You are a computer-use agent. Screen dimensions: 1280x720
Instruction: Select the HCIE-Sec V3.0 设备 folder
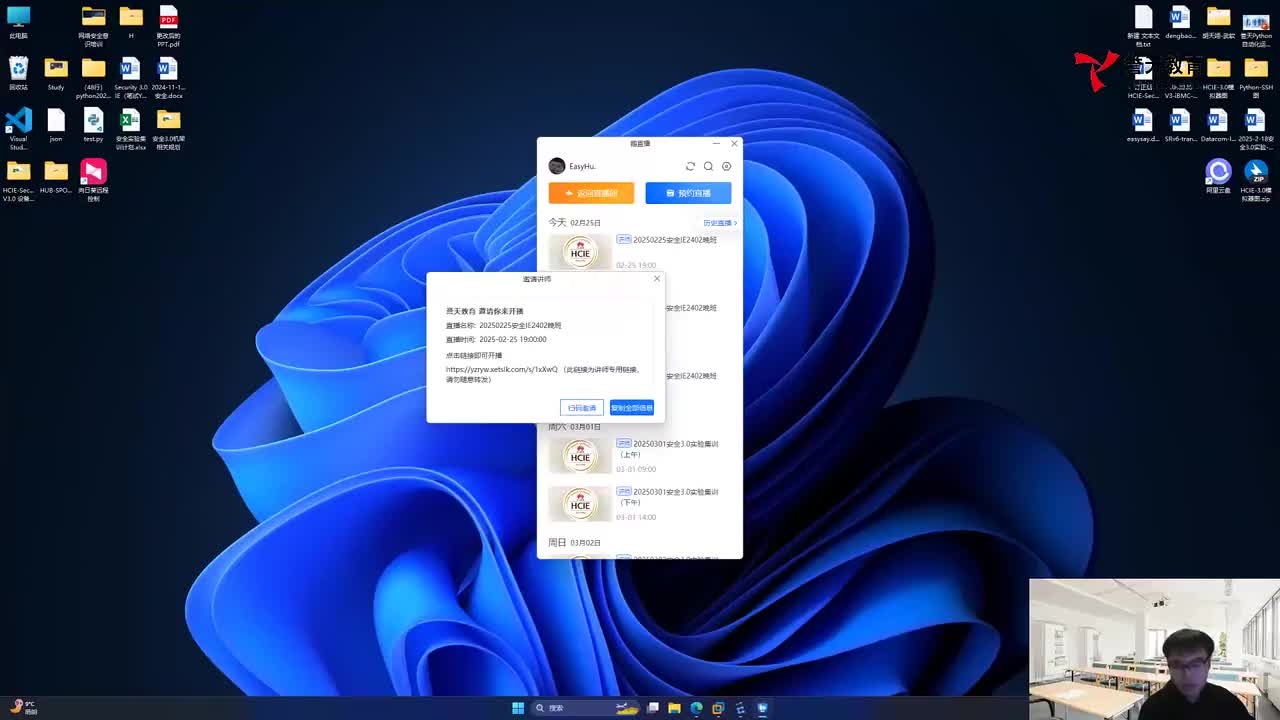tap(18, 181)
